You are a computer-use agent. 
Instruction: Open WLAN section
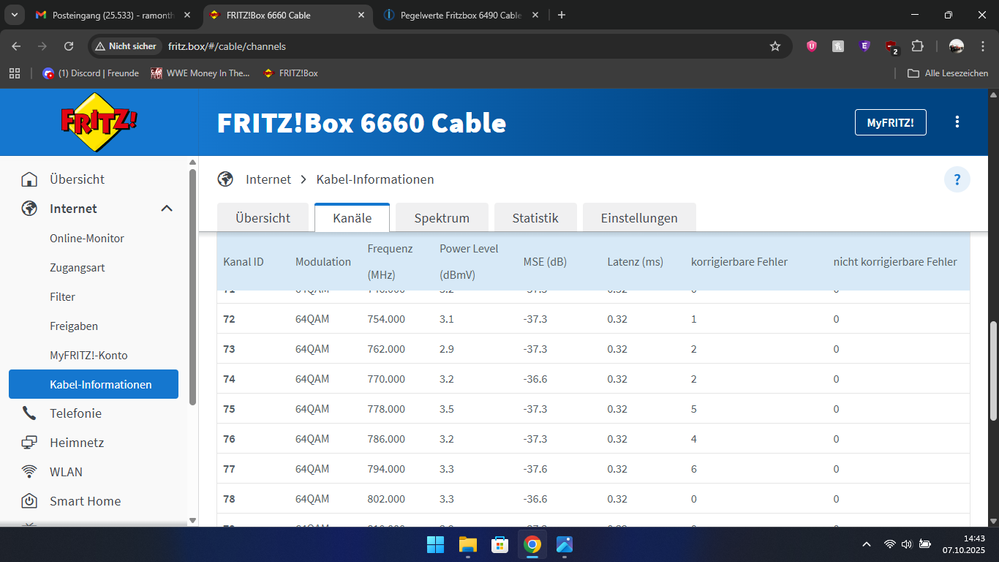pos(66,472)
